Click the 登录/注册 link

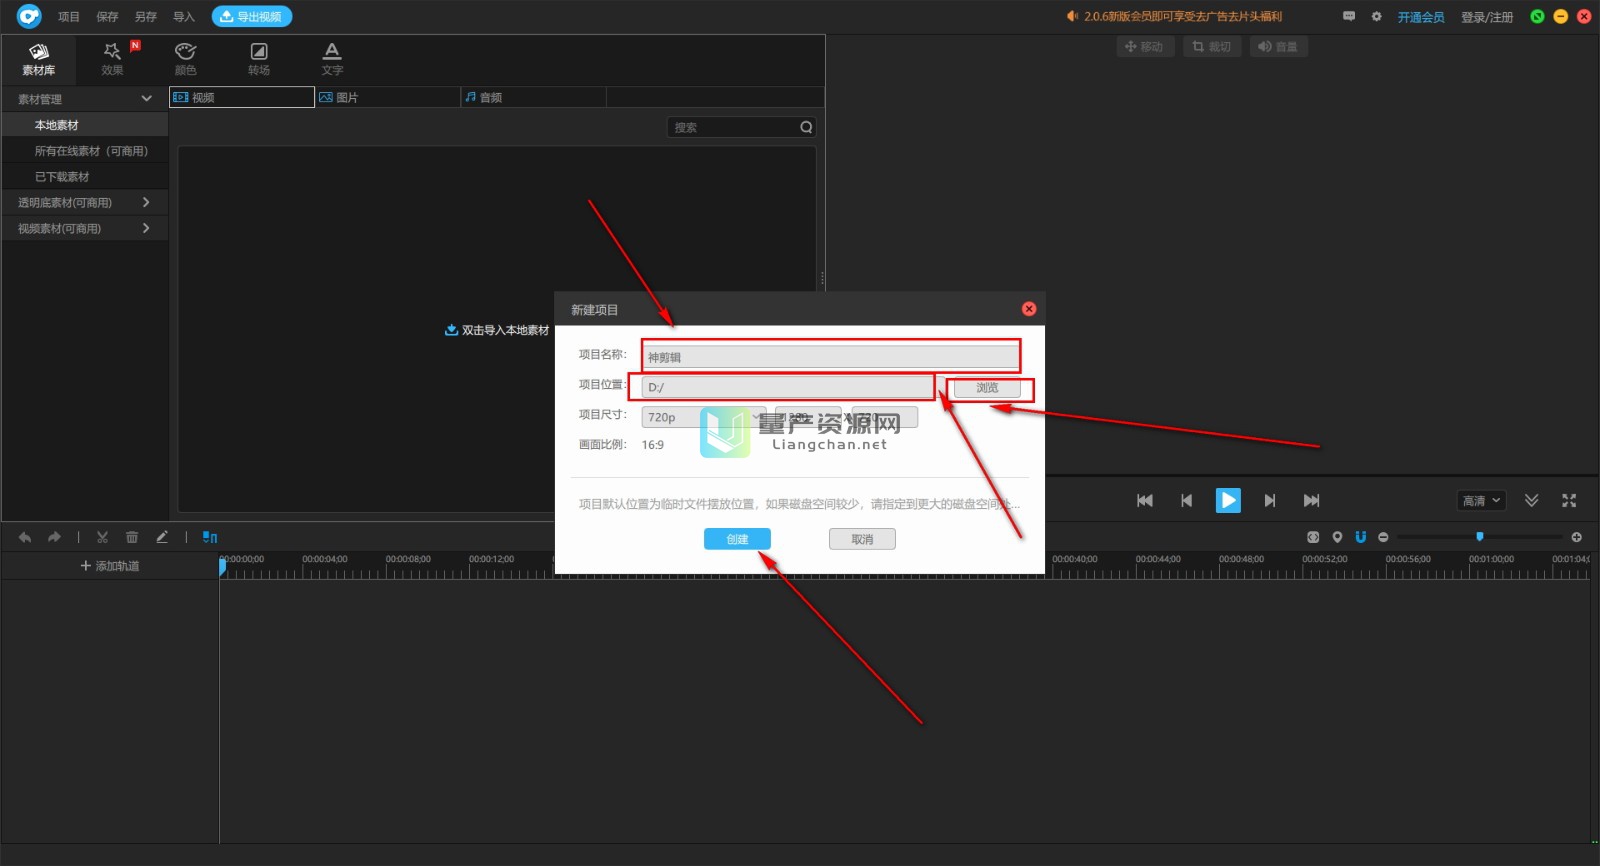1487,17
